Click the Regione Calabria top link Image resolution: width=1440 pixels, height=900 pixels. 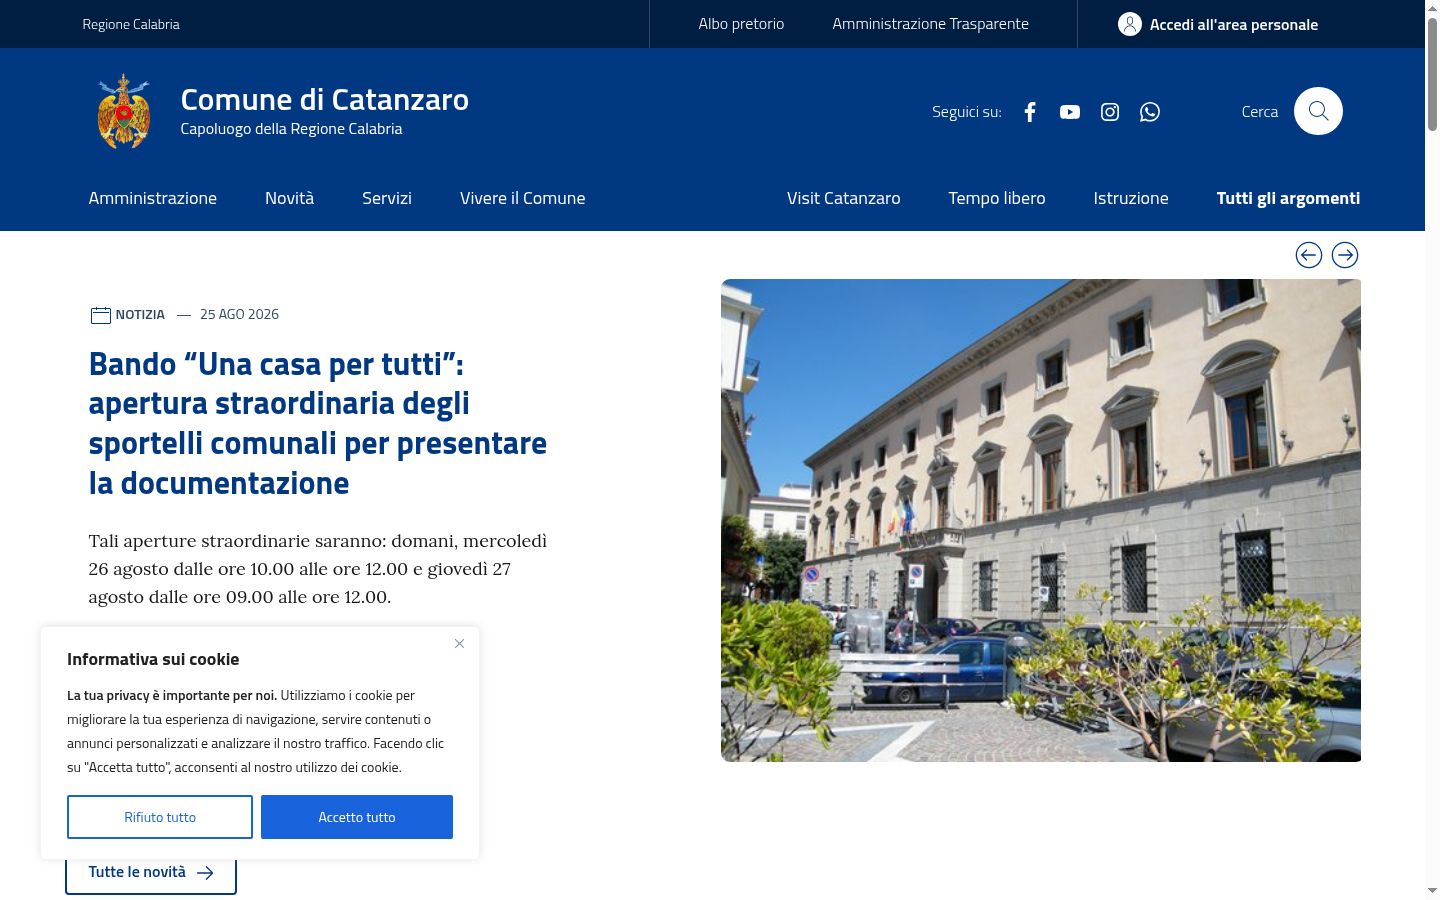131,24
